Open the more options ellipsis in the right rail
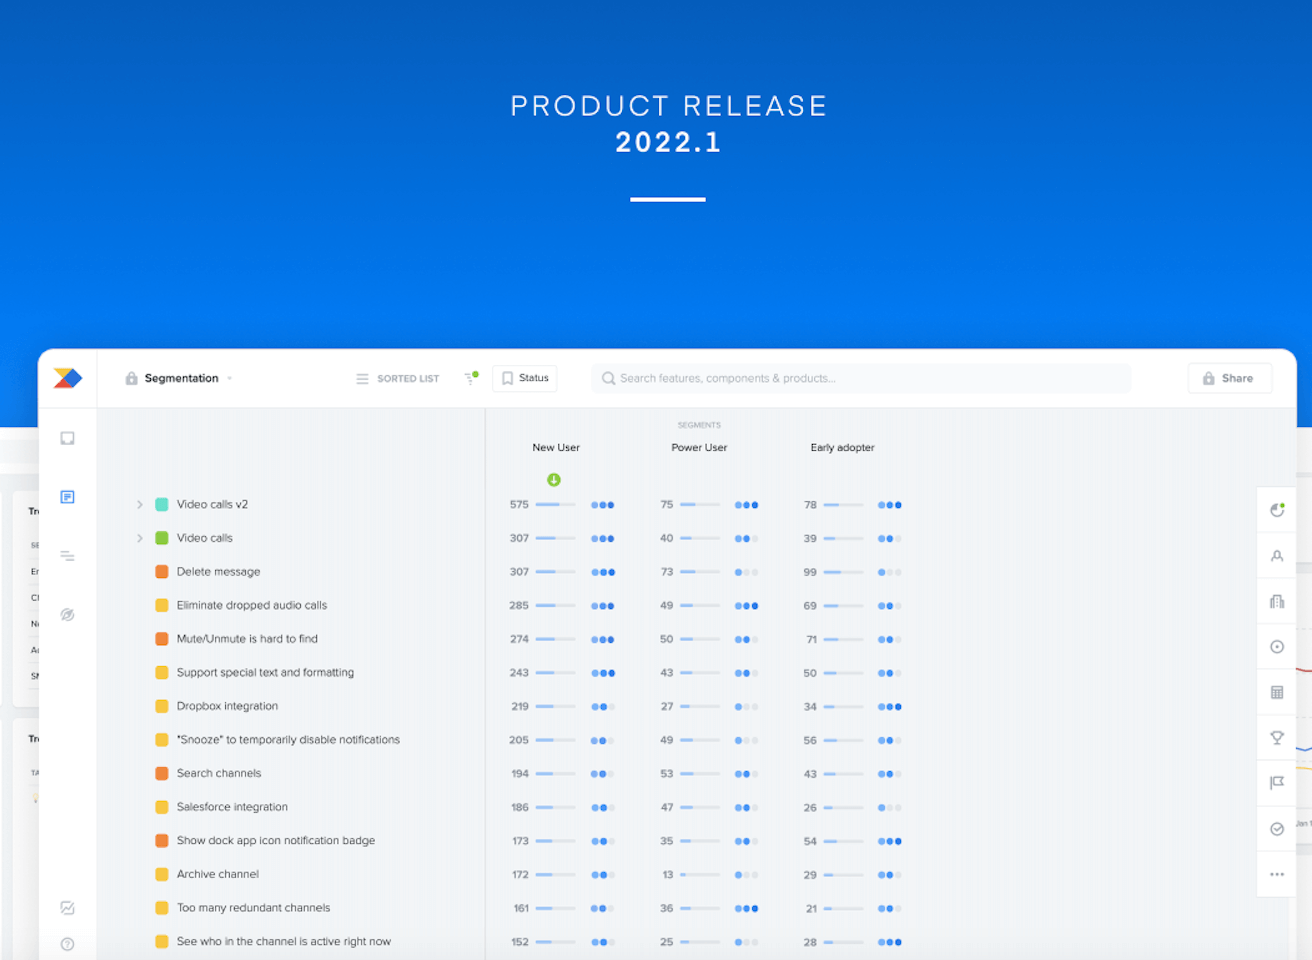The image size is (1312, 960). point(1277,874)
